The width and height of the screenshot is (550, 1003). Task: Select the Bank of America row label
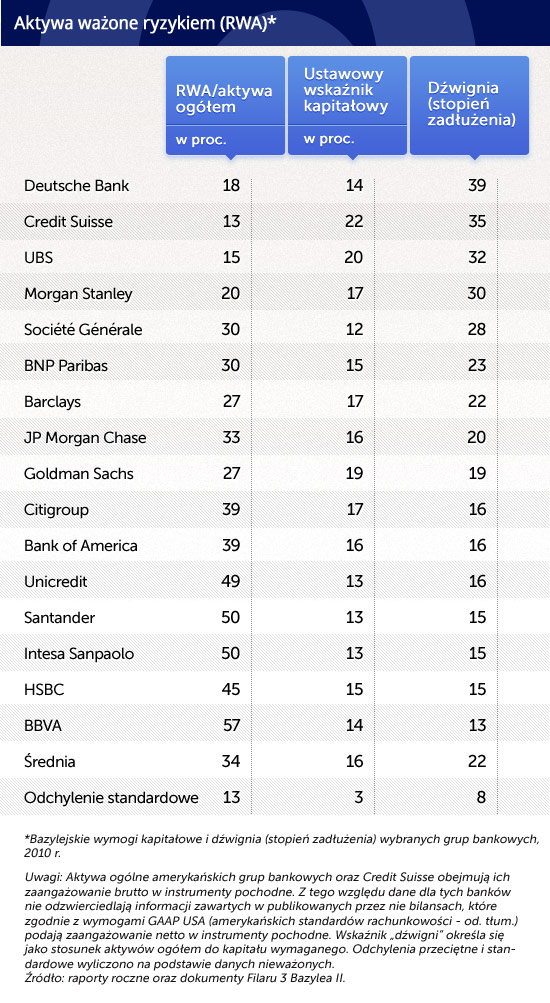pyautogui.click(x=81, y=546)
